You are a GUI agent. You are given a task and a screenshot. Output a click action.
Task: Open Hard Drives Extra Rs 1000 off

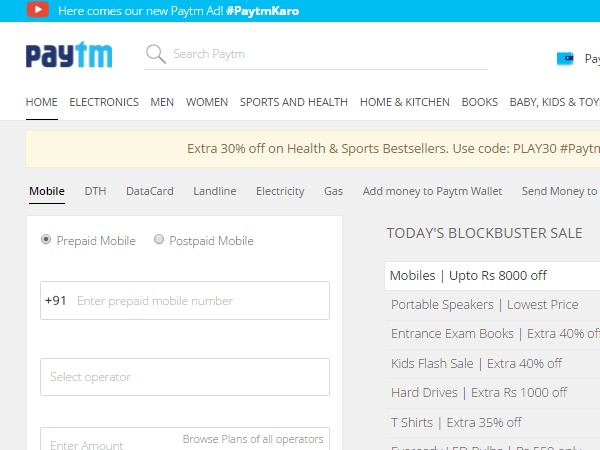click(x=478, y=392)
